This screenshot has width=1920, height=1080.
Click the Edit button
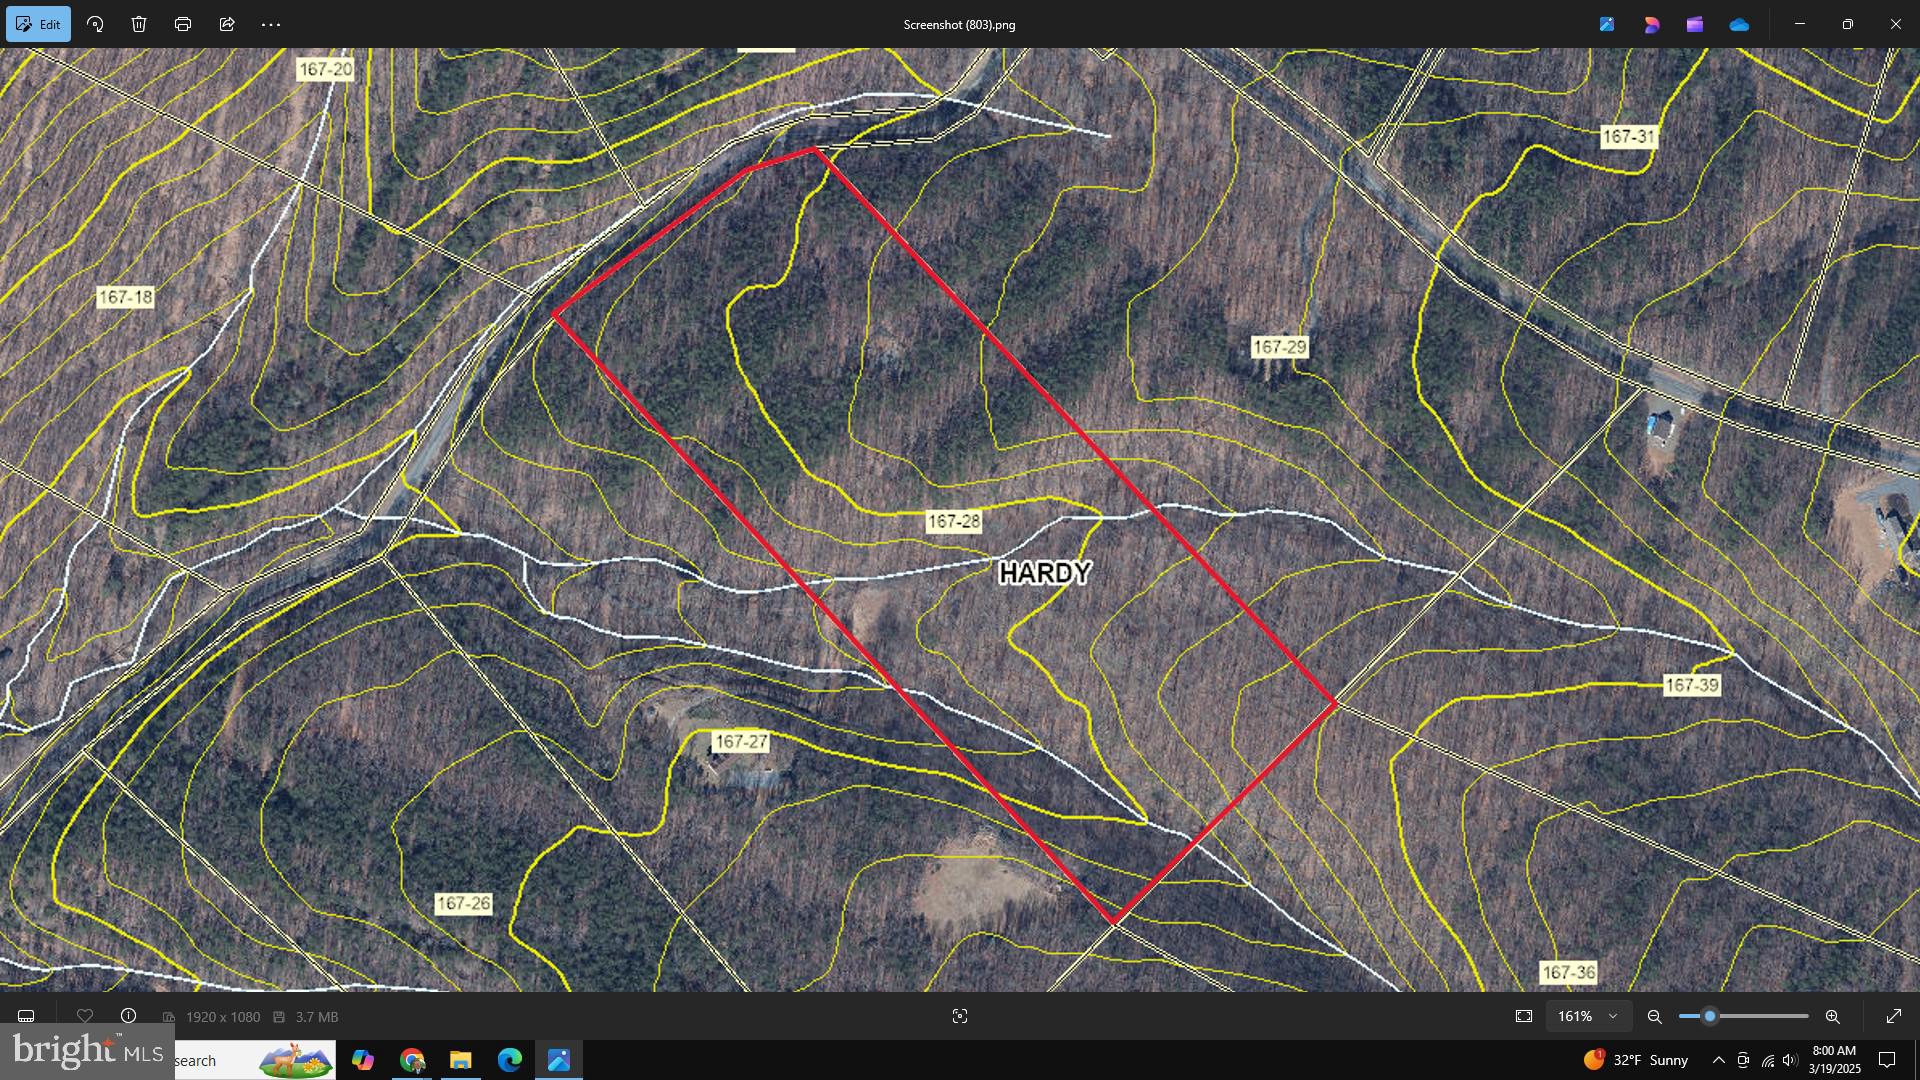point(38,24)
